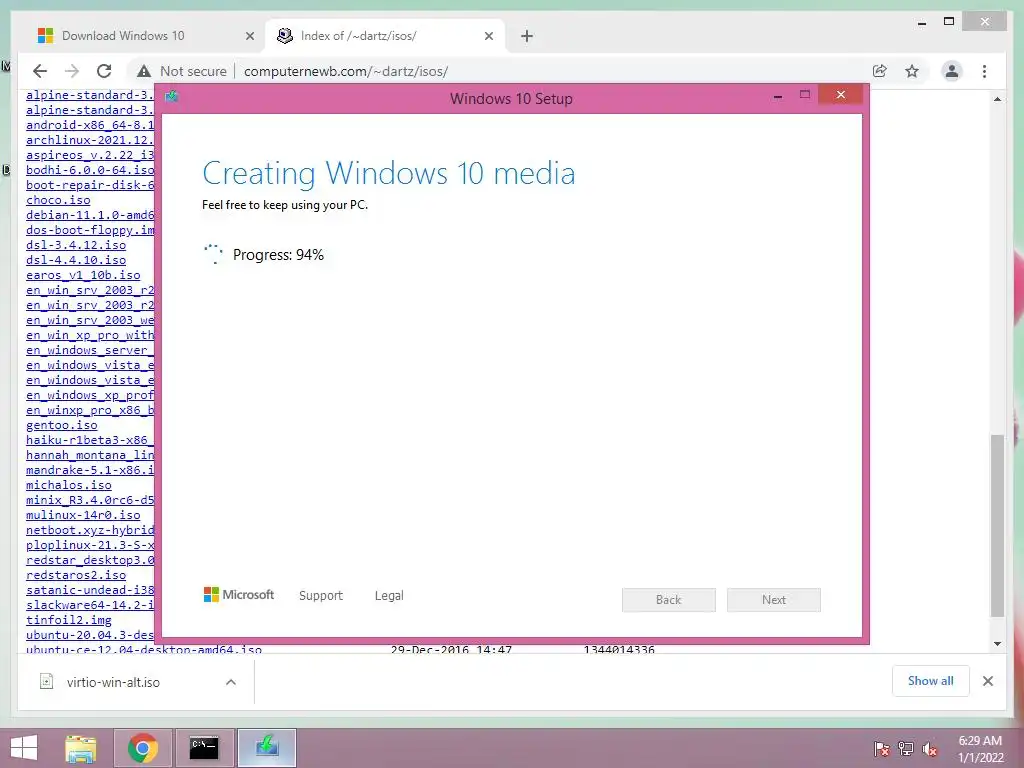
Task: Click scroll down arrow of page scrollbar
Action: (x=997, y=644)
